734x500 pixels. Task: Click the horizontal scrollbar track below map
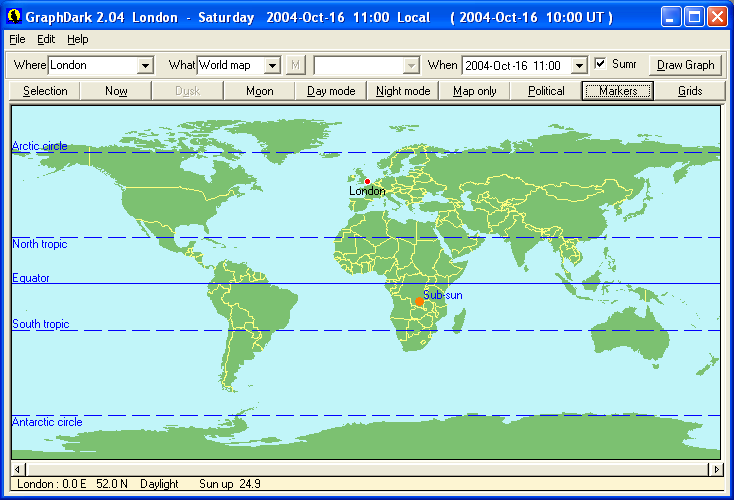[x=366, y=469]
